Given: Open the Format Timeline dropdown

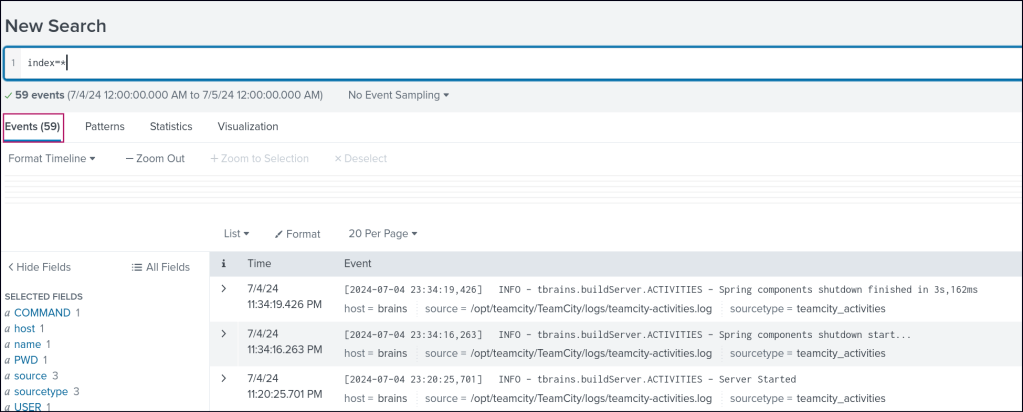Looking at the screenshot, I should [51, 158].
